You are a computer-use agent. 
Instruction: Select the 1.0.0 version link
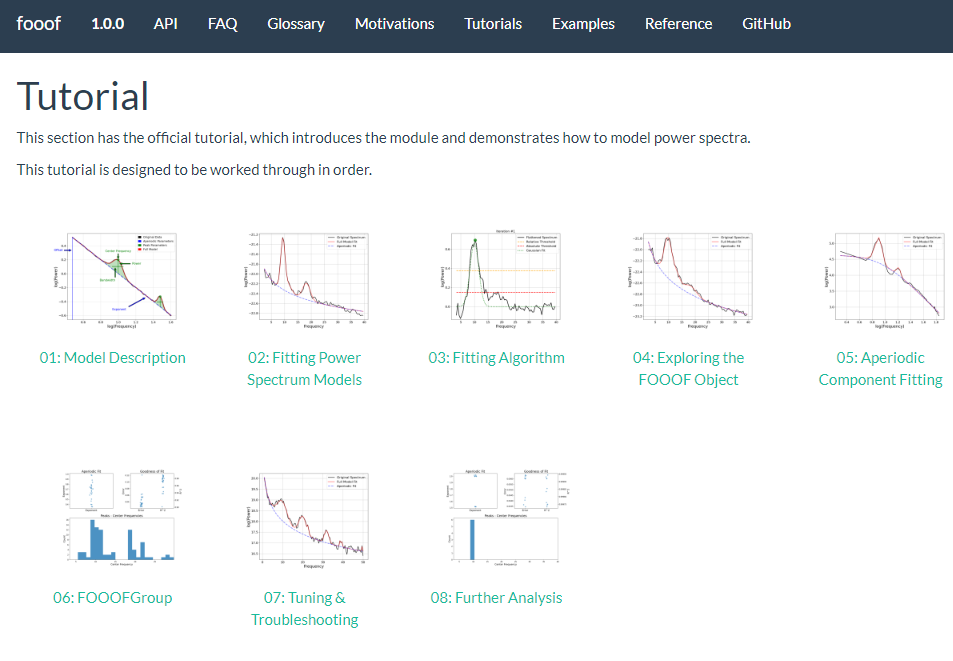[107, 24]
